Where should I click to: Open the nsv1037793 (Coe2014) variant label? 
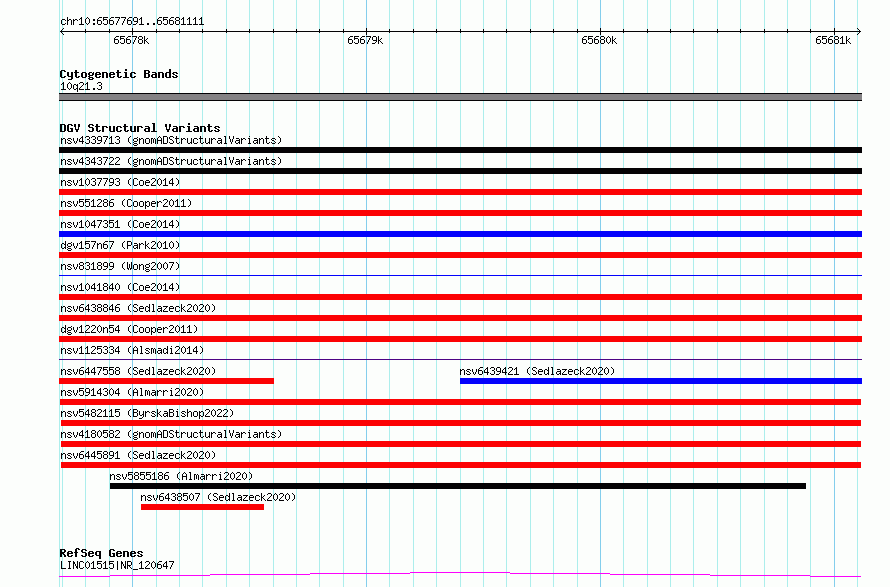click(120, 182)
